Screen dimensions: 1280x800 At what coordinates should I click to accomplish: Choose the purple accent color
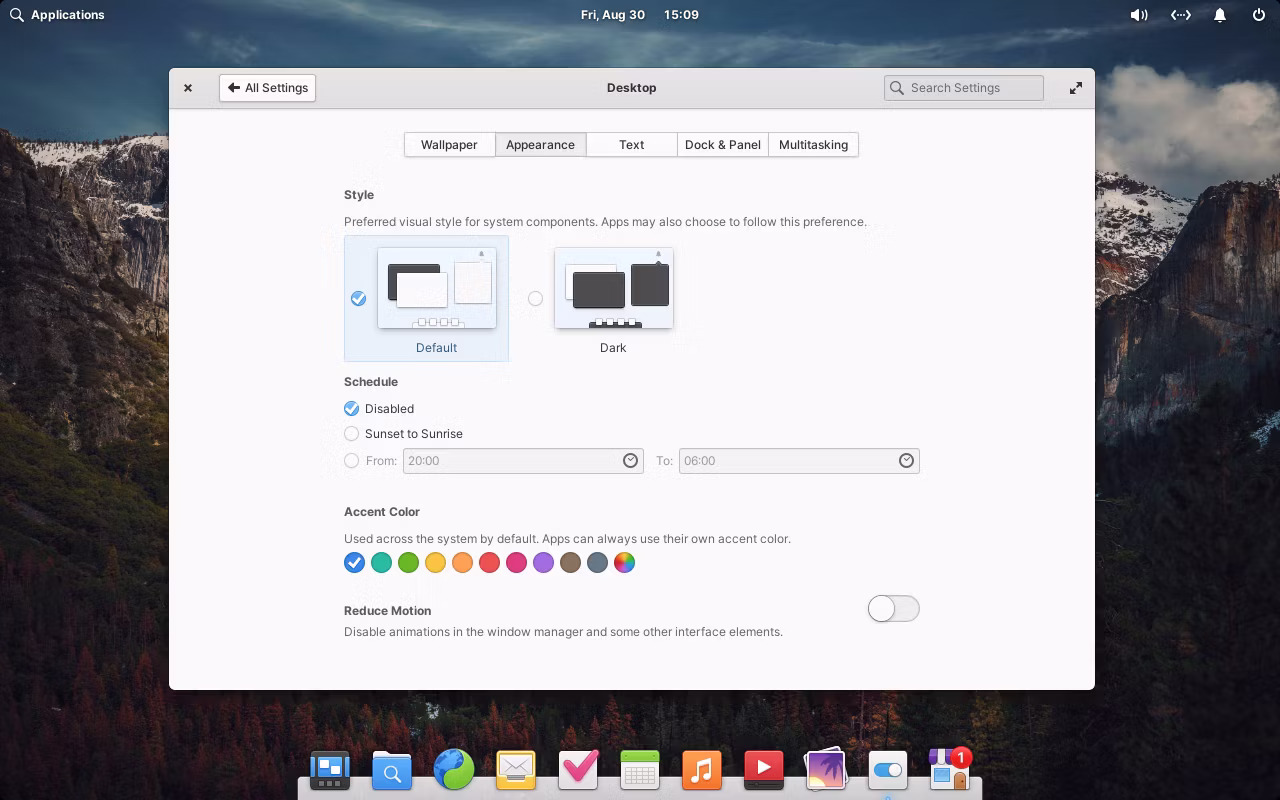(x=543, y=563)
